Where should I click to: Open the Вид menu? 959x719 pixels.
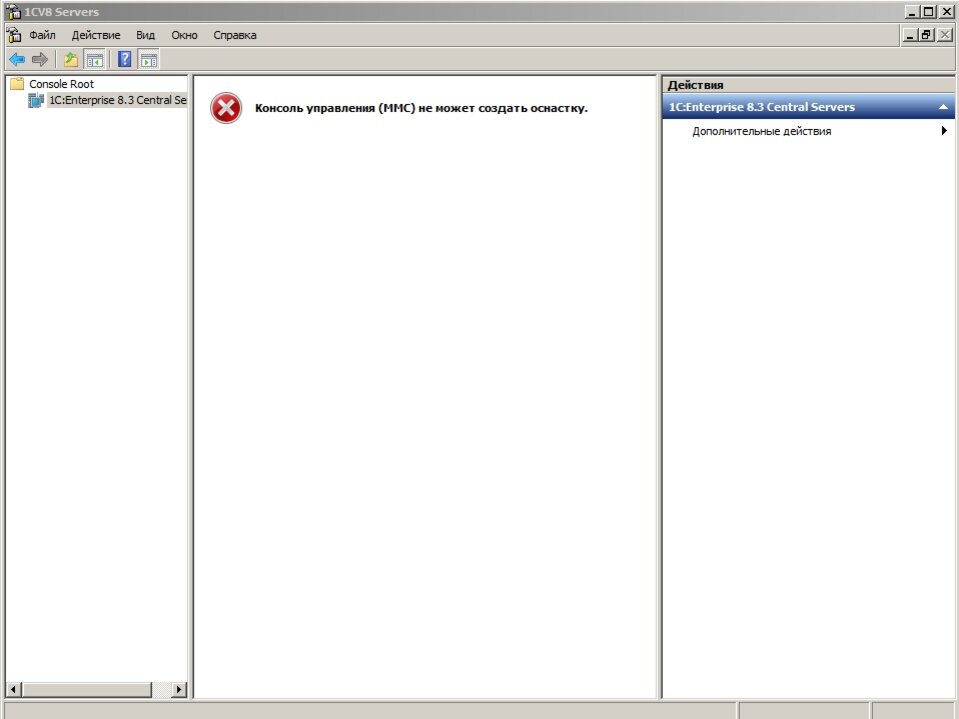click(x=146, y=35)
